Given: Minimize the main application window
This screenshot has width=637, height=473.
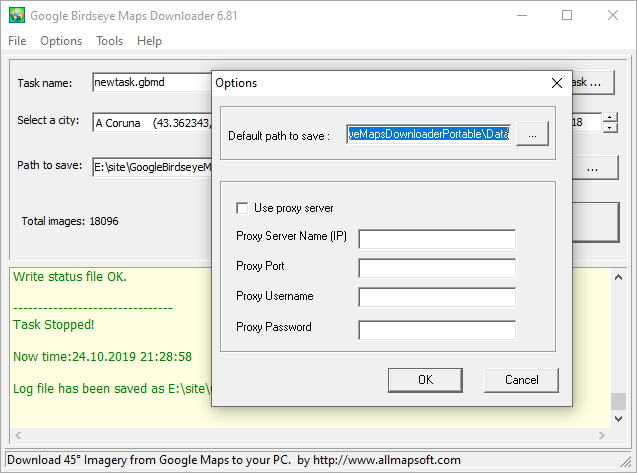Looking at the screenshot, I should point(522,15).
